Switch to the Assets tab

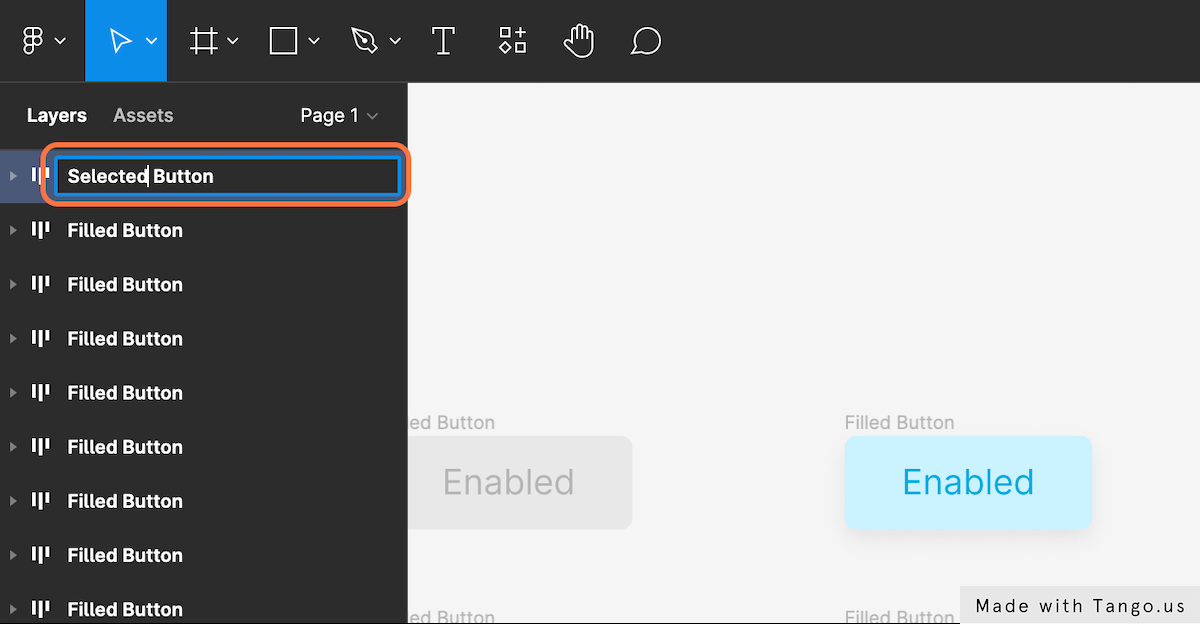143,116
